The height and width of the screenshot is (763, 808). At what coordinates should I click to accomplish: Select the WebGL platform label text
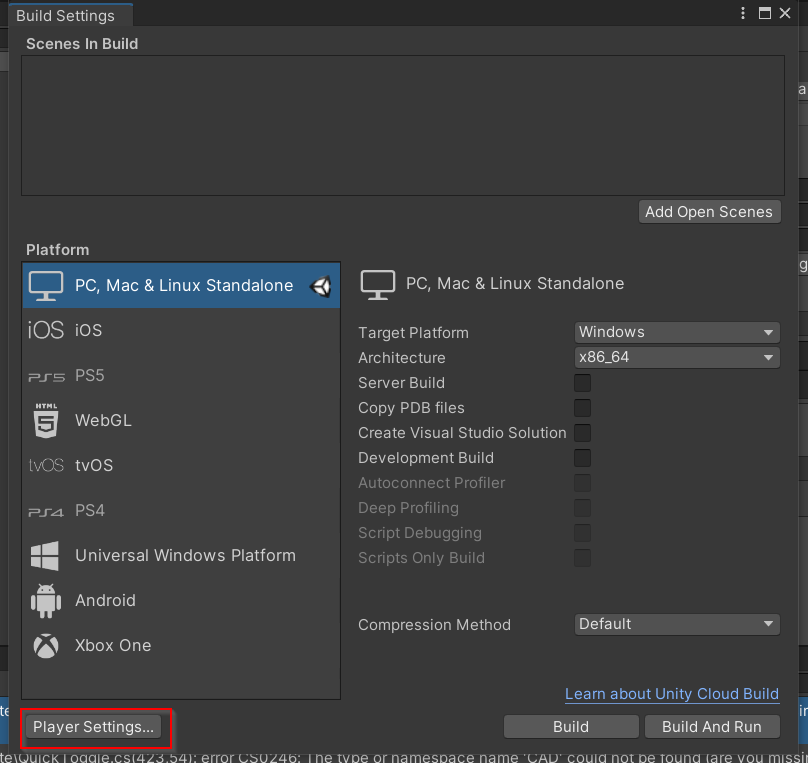pyautogui.click(x=103, y=420)
